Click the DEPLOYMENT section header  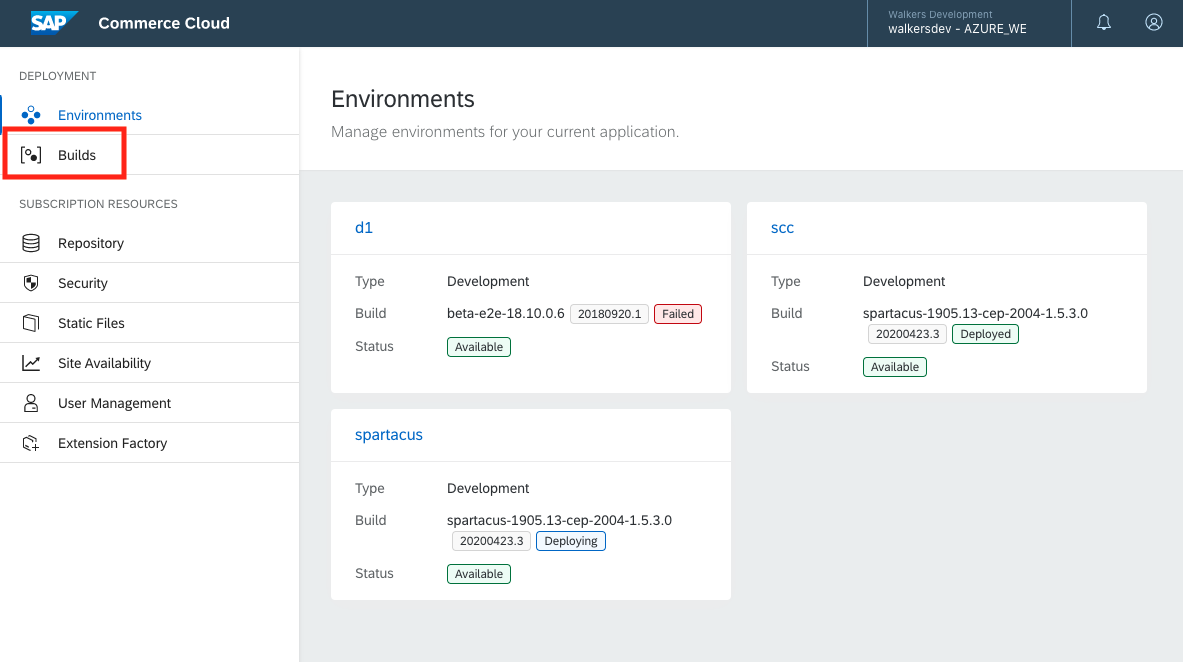coord(57,75)
